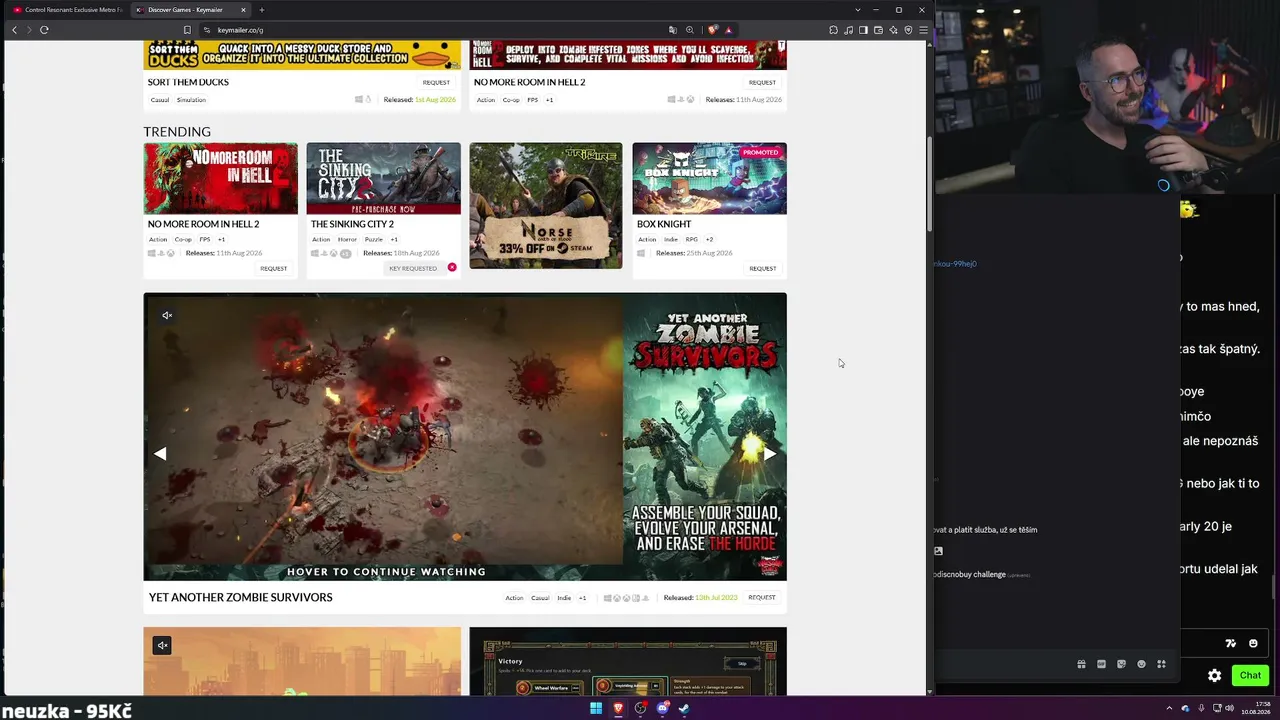Open the gift icon in chat toolbar
This screenshot has width=1280, height=720.
1081,664
